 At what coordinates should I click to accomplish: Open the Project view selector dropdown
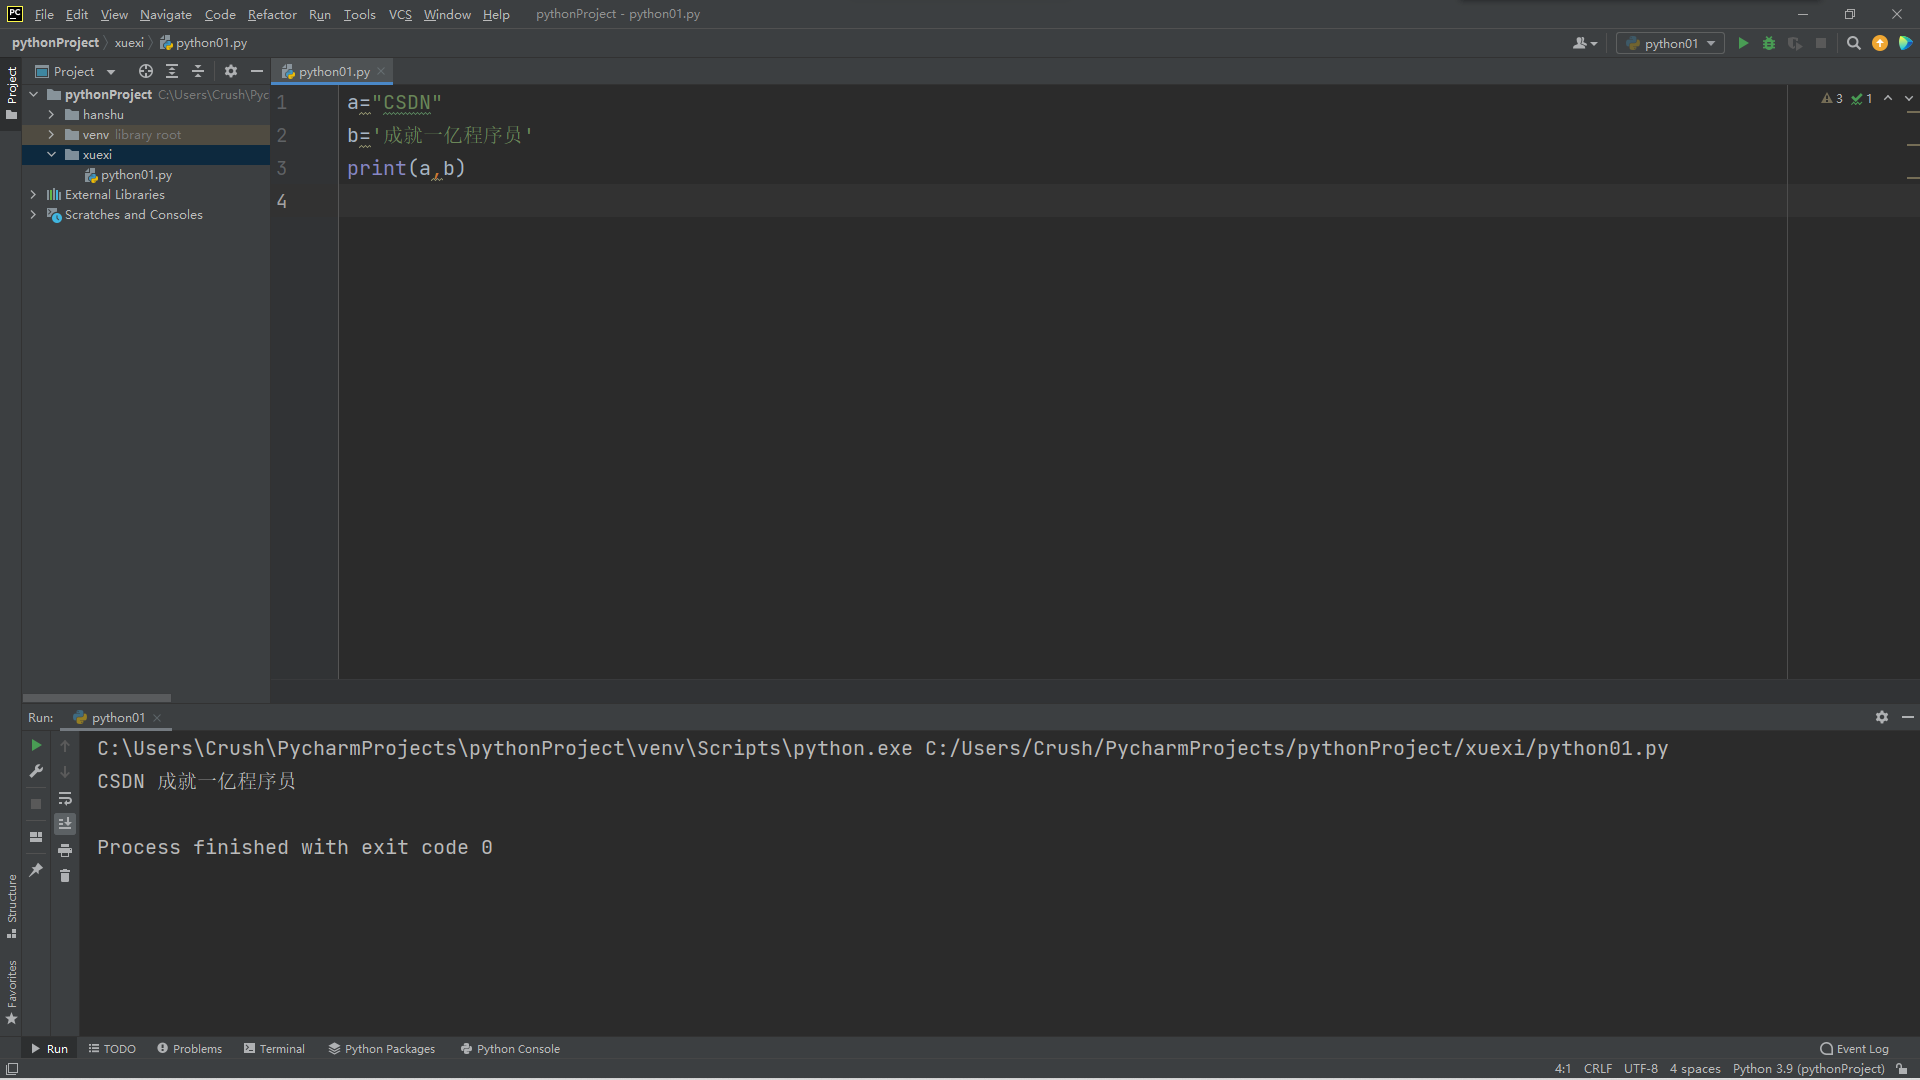[76, 71]
